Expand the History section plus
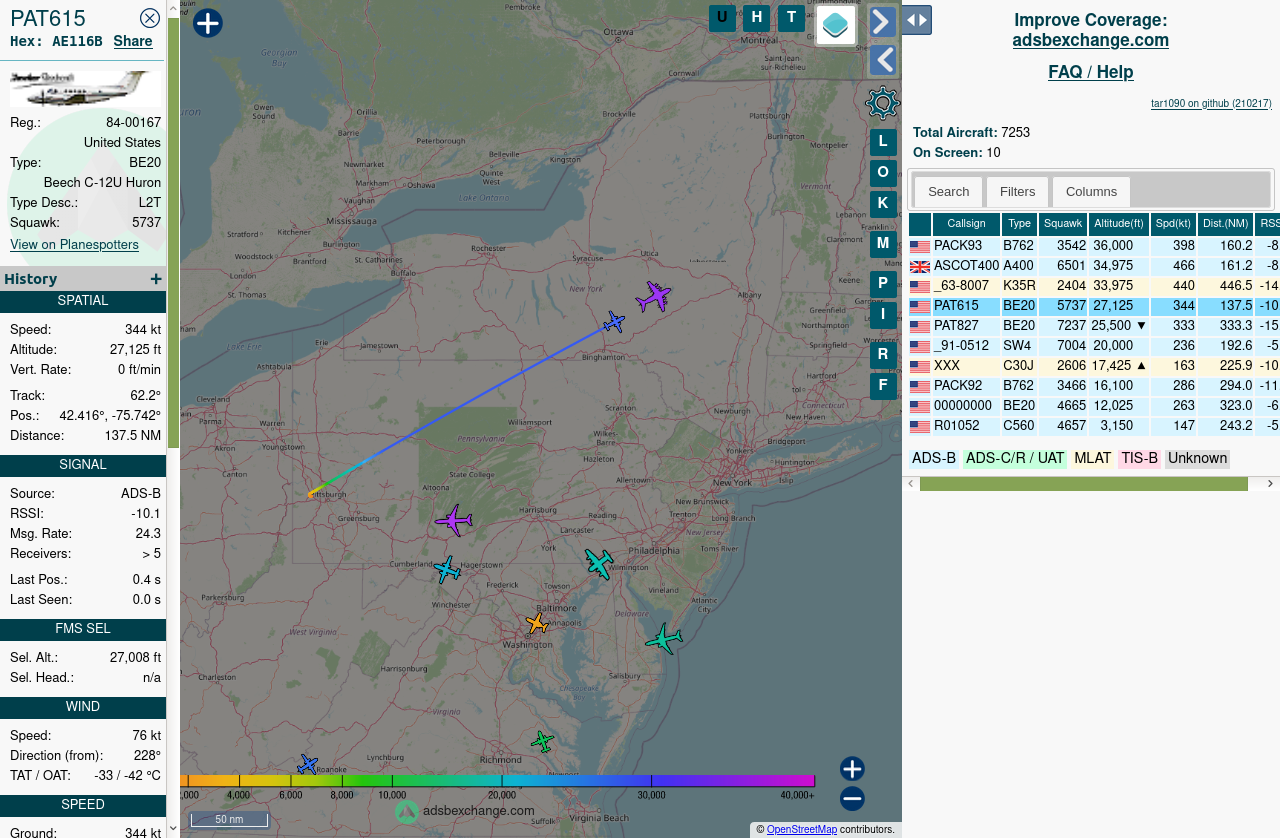This screenshot has width=1280, height=838. pyautogui.click(x=156, y=279)
